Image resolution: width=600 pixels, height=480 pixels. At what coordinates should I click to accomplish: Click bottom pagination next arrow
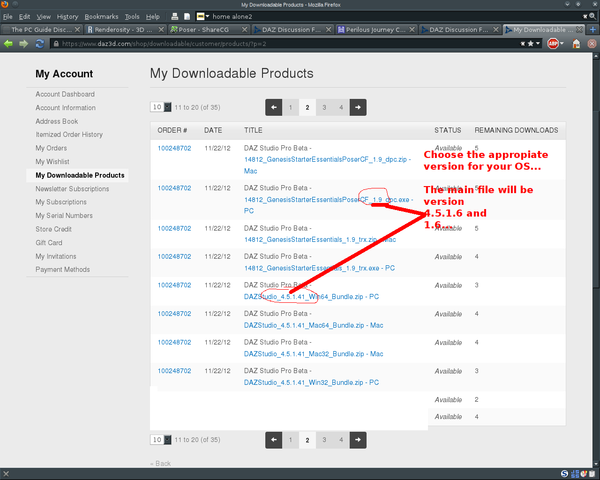tap(358, 440)
